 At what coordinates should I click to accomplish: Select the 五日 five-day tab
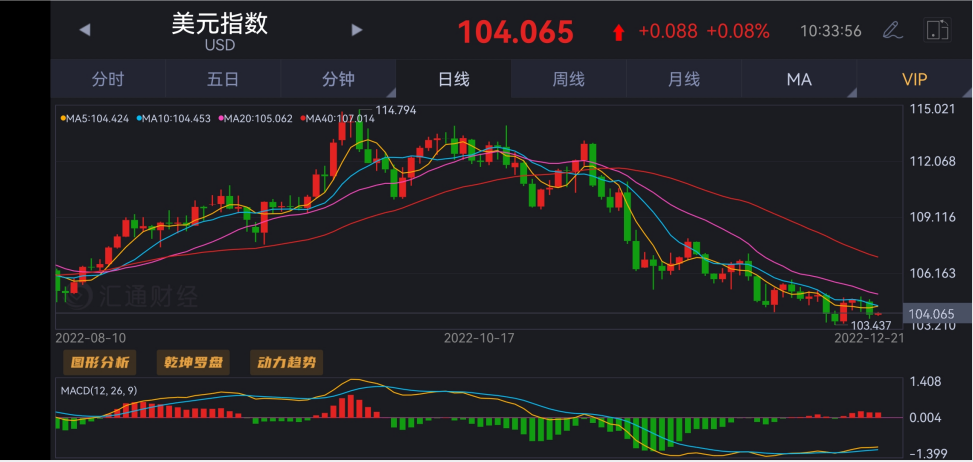[x=223, y=80]
